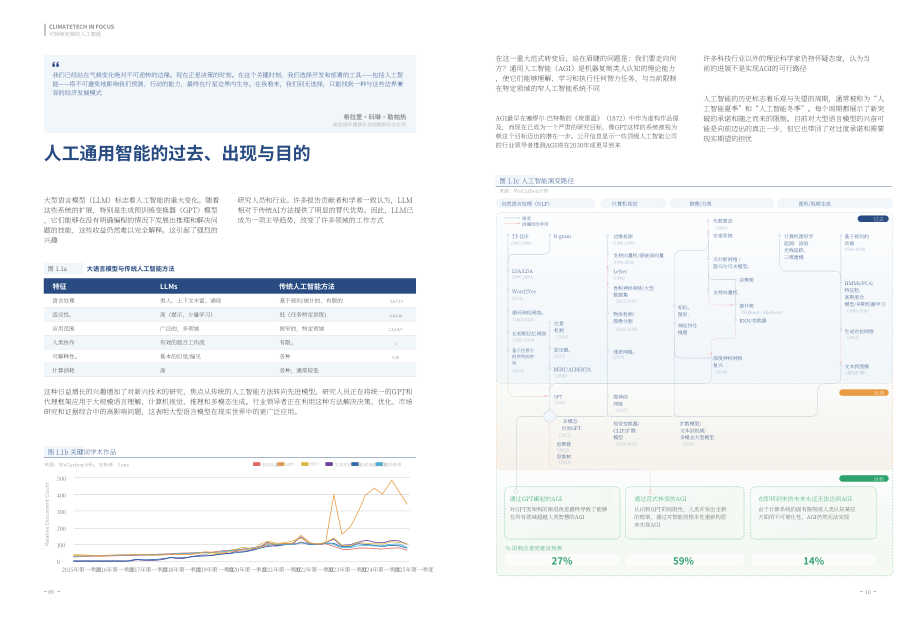Click the 500 y-axis label
The height and width of the screenshot is (625, 920).
62,479
